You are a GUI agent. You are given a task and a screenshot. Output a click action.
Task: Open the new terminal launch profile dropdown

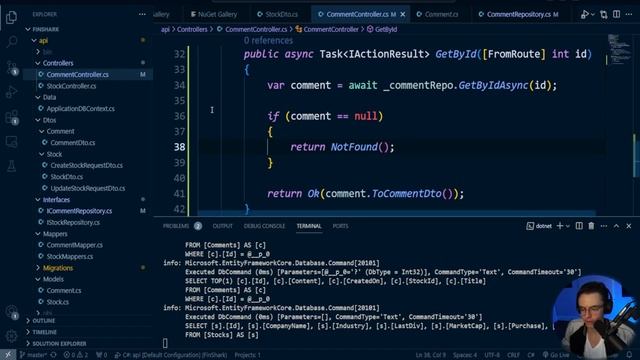[x=567, y=226]
